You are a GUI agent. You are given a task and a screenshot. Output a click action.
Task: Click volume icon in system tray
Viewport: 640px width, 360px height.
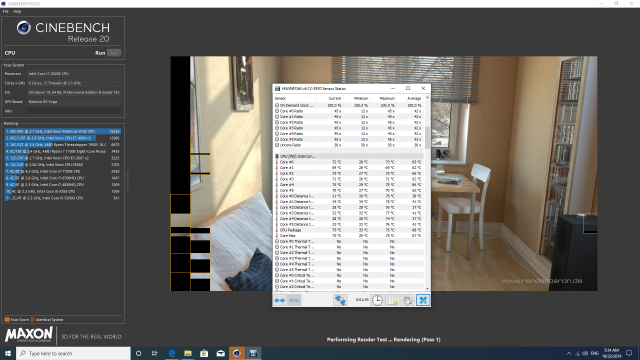pos(585,353)
